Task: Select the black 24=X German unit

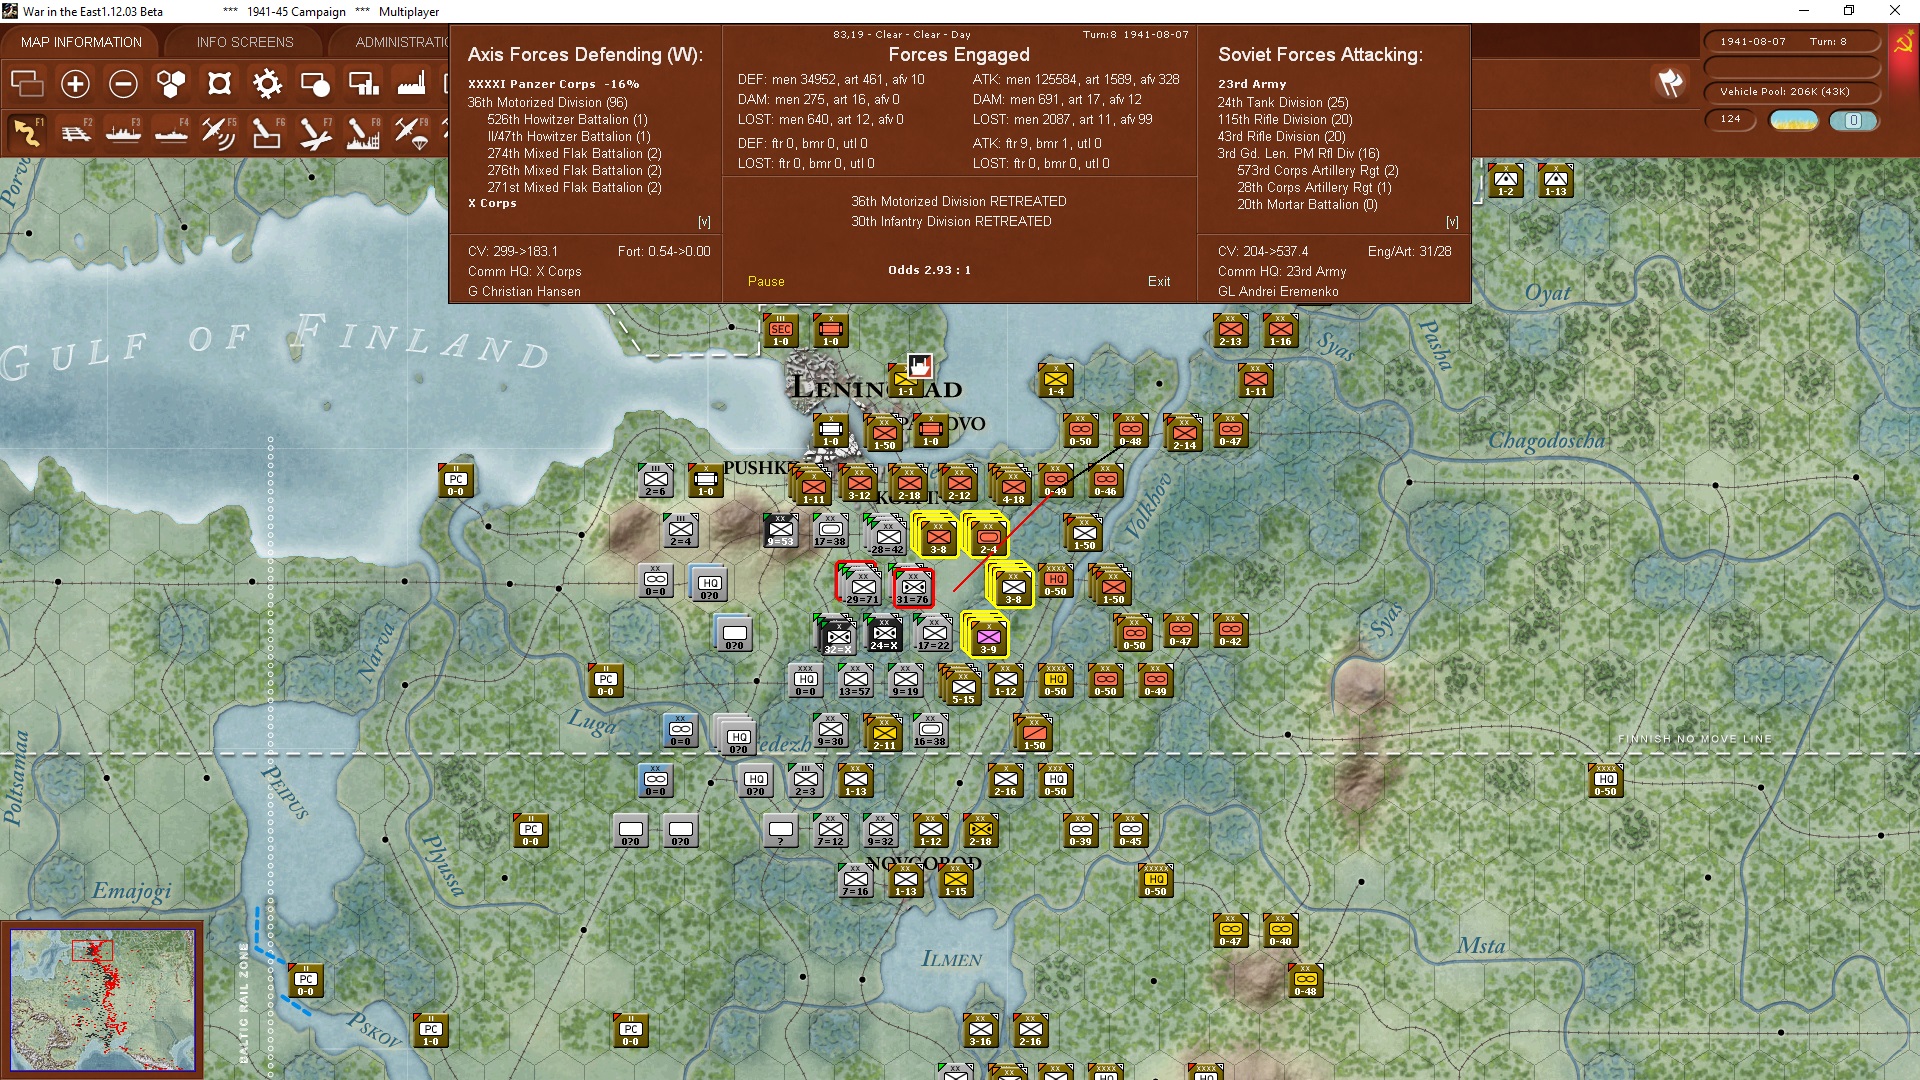Action: 884,636
